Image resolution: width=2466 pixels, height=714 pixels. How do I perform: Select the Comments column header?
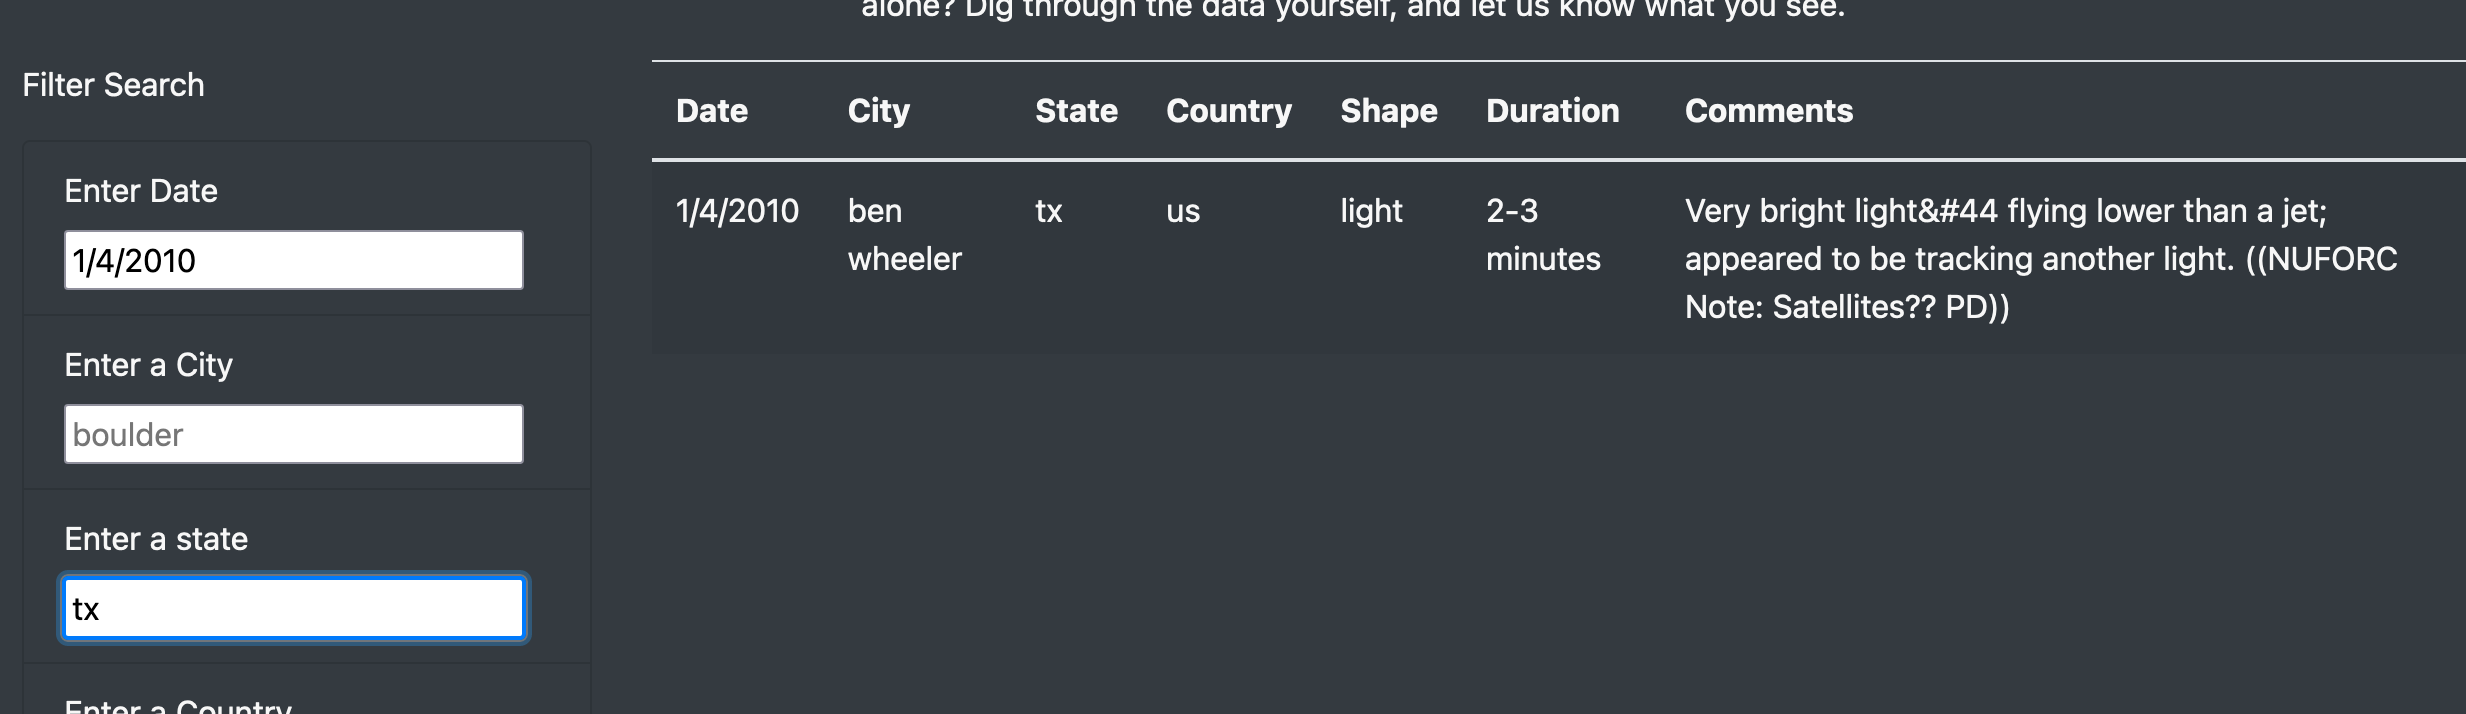coord(1768,111)
